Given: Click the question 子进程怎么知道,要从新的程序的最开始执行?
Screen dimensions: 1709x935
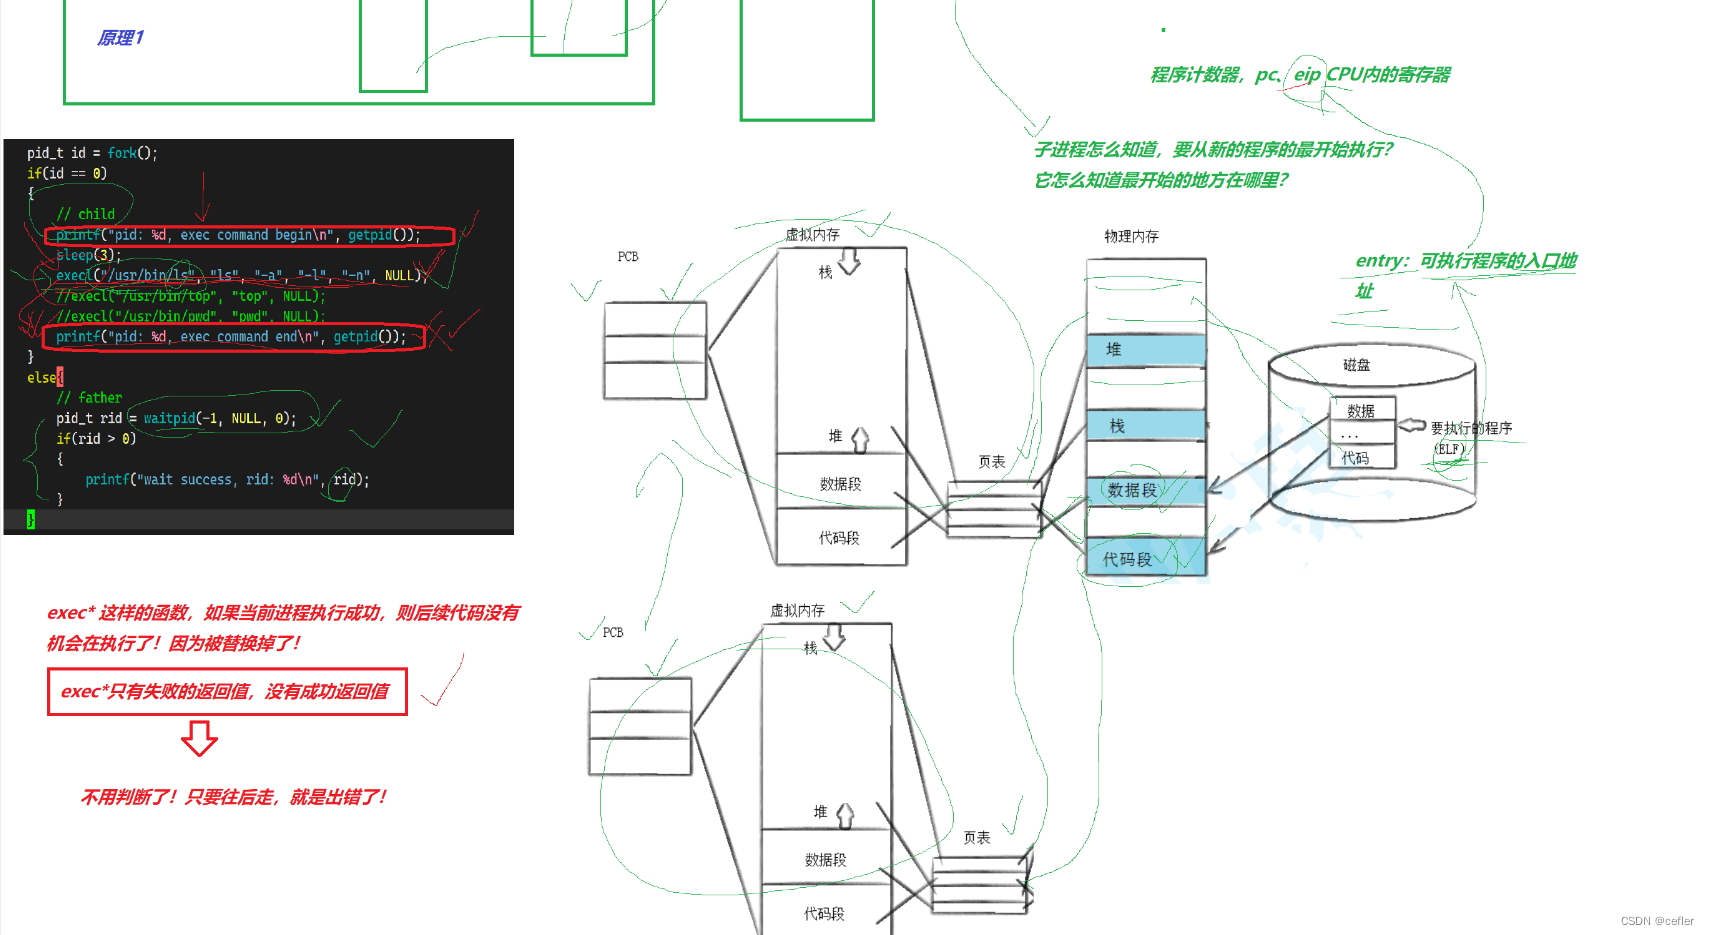Looking at the screenshot, I should coord(1213,150).
